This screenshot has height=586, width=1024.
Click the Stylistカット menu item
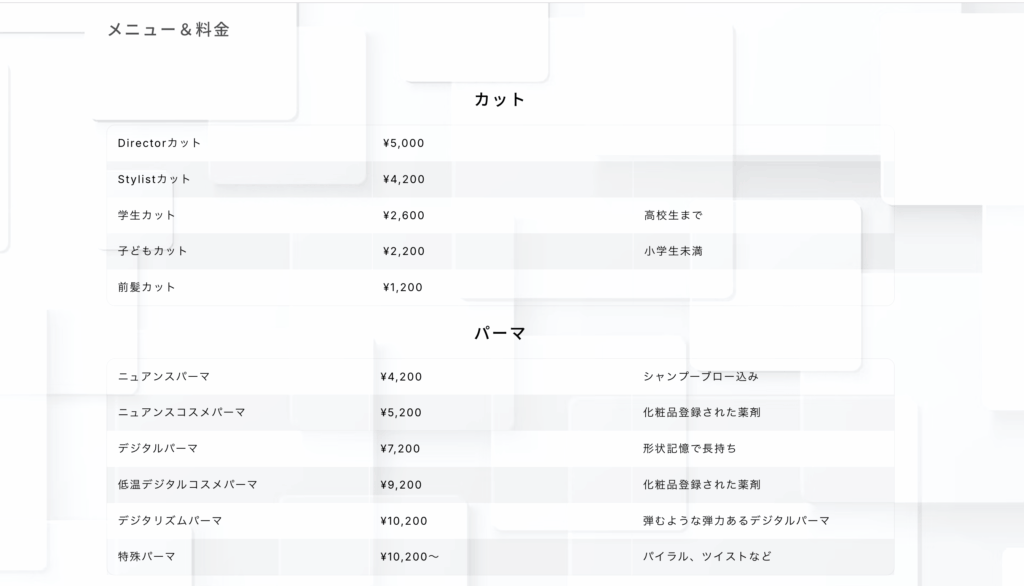[154, 179]
